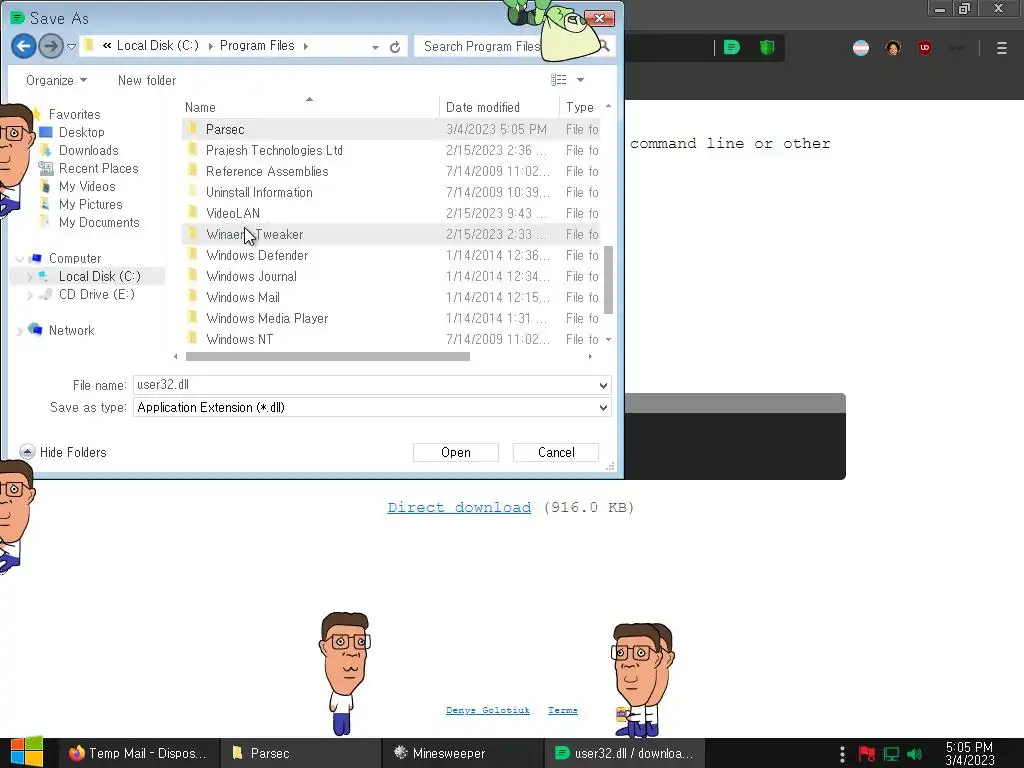Viewport: 1024px width, 768px height.
Task: Open My Pictures in the sidebar
Action: [x=90, y=204]
